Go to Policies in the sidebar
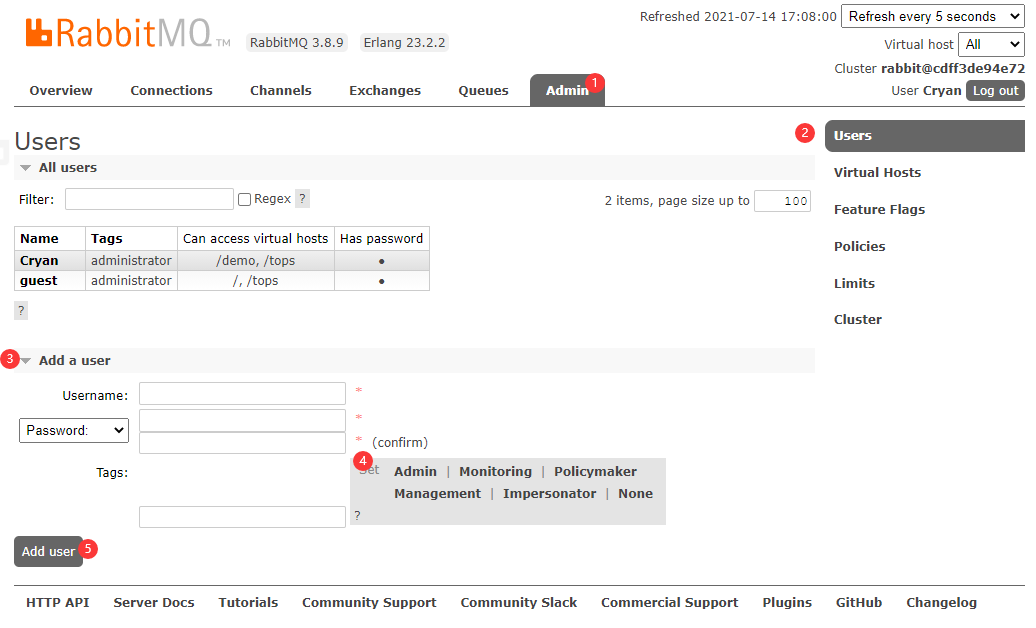Screen dimensions: 1036x628 (x=860, y=247)
